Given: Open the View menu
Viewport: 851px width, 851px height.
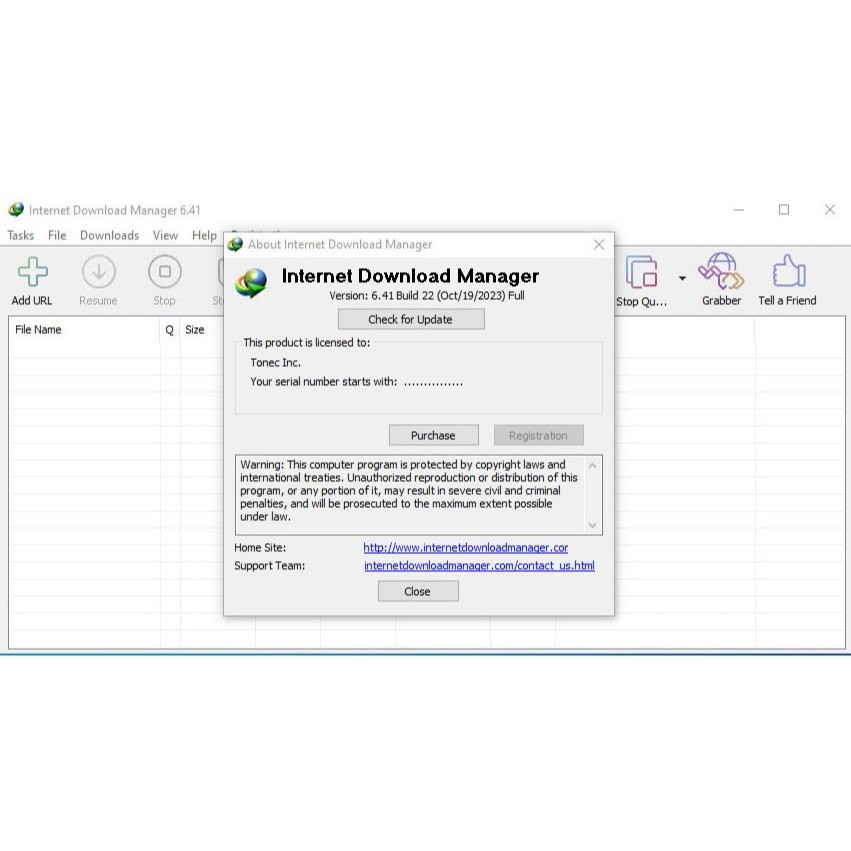Looking at the screenshot, I should coord(166,236).
